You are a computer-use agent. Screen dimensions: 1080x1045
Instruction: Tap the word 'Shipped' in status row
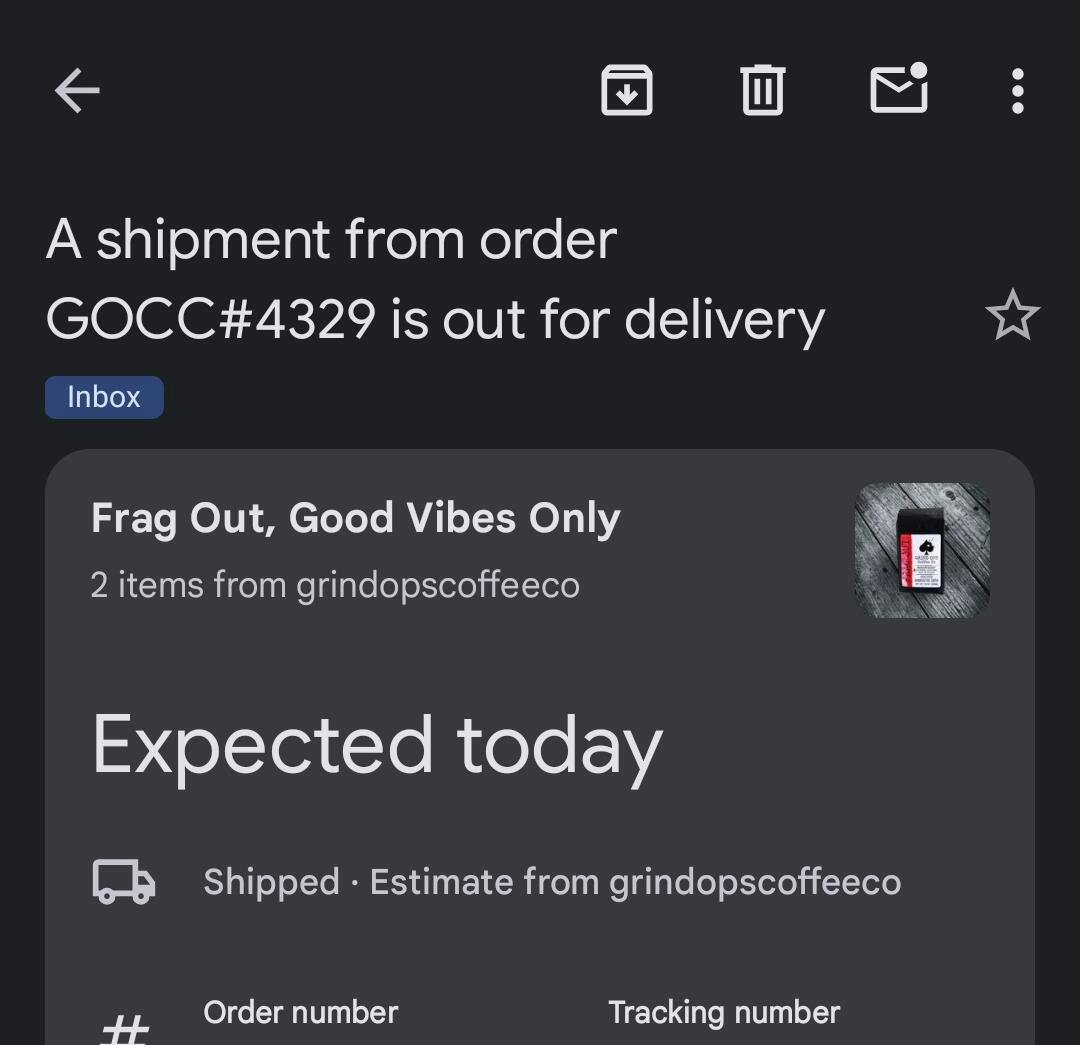point(271,882)
